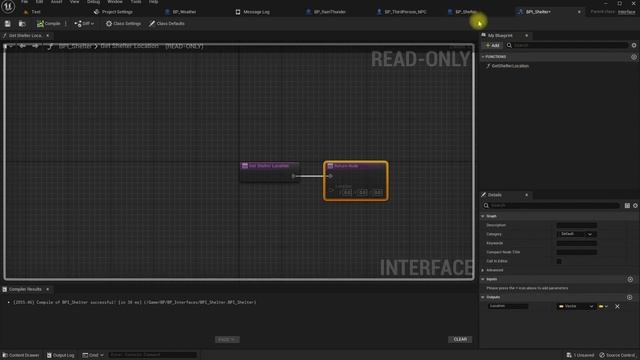Collapse the Inputs section
Screen dimensions: 640x360
tap(483, 279)
